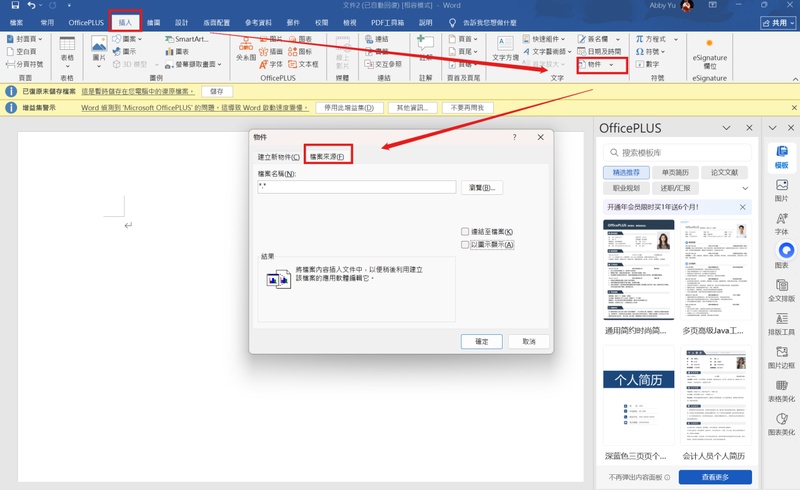Image resolution: width=800 pixels, height=490 pixels.
Task: Switch to the Design (設計) ribbon tab
Action: (x=181, y=22)
